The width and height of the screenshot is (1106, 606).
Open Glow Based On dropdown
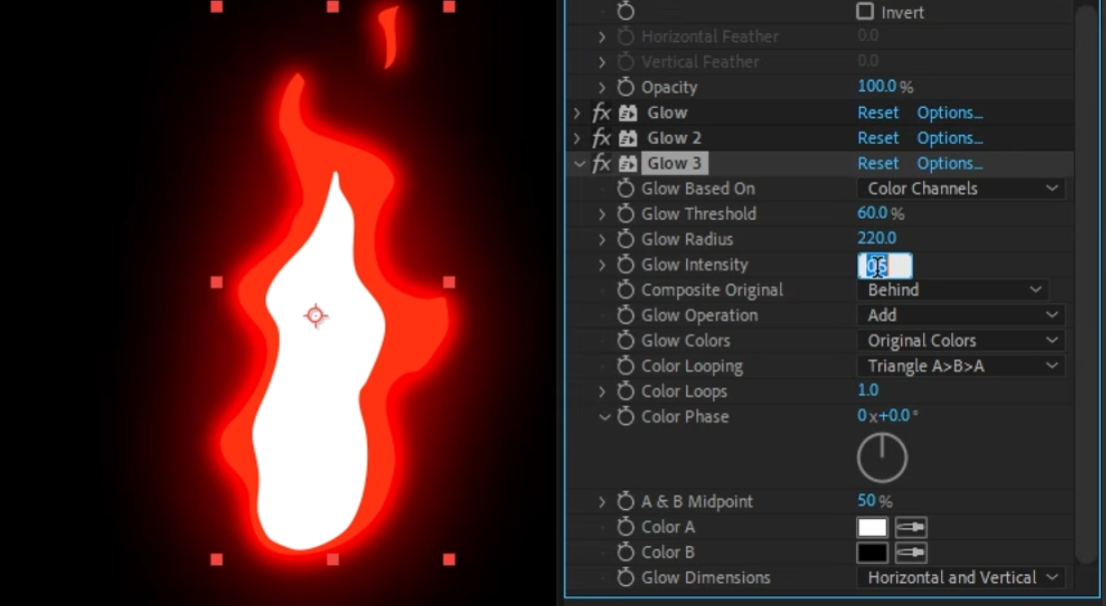tap(961, 188)
